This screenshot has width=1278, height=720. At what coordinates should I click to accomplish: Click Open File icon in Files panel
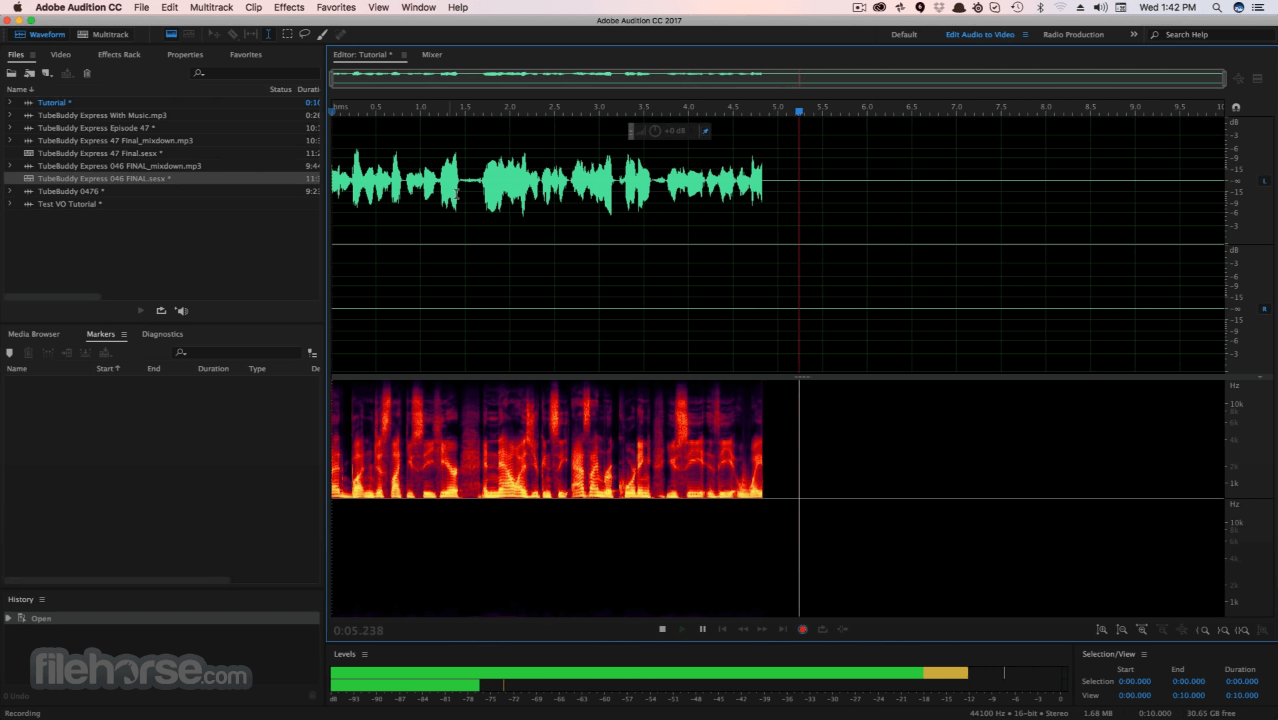tap(11, 73)
